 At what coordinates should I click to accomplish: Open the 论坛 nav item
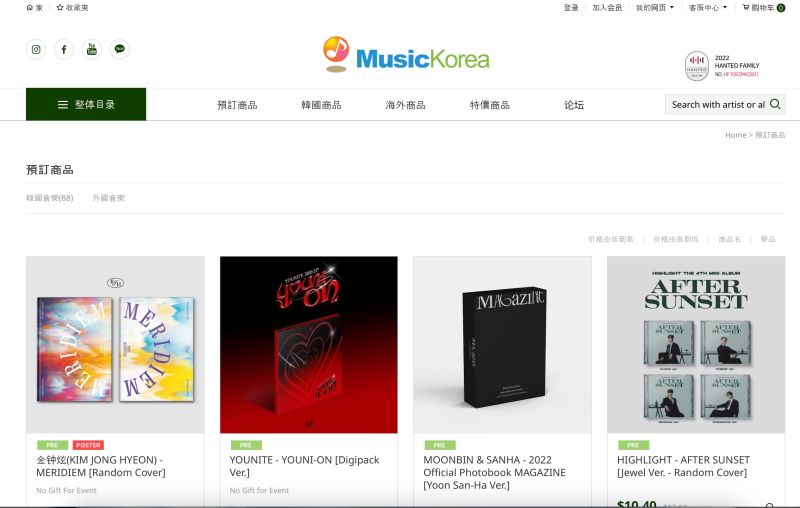point(574,105)
